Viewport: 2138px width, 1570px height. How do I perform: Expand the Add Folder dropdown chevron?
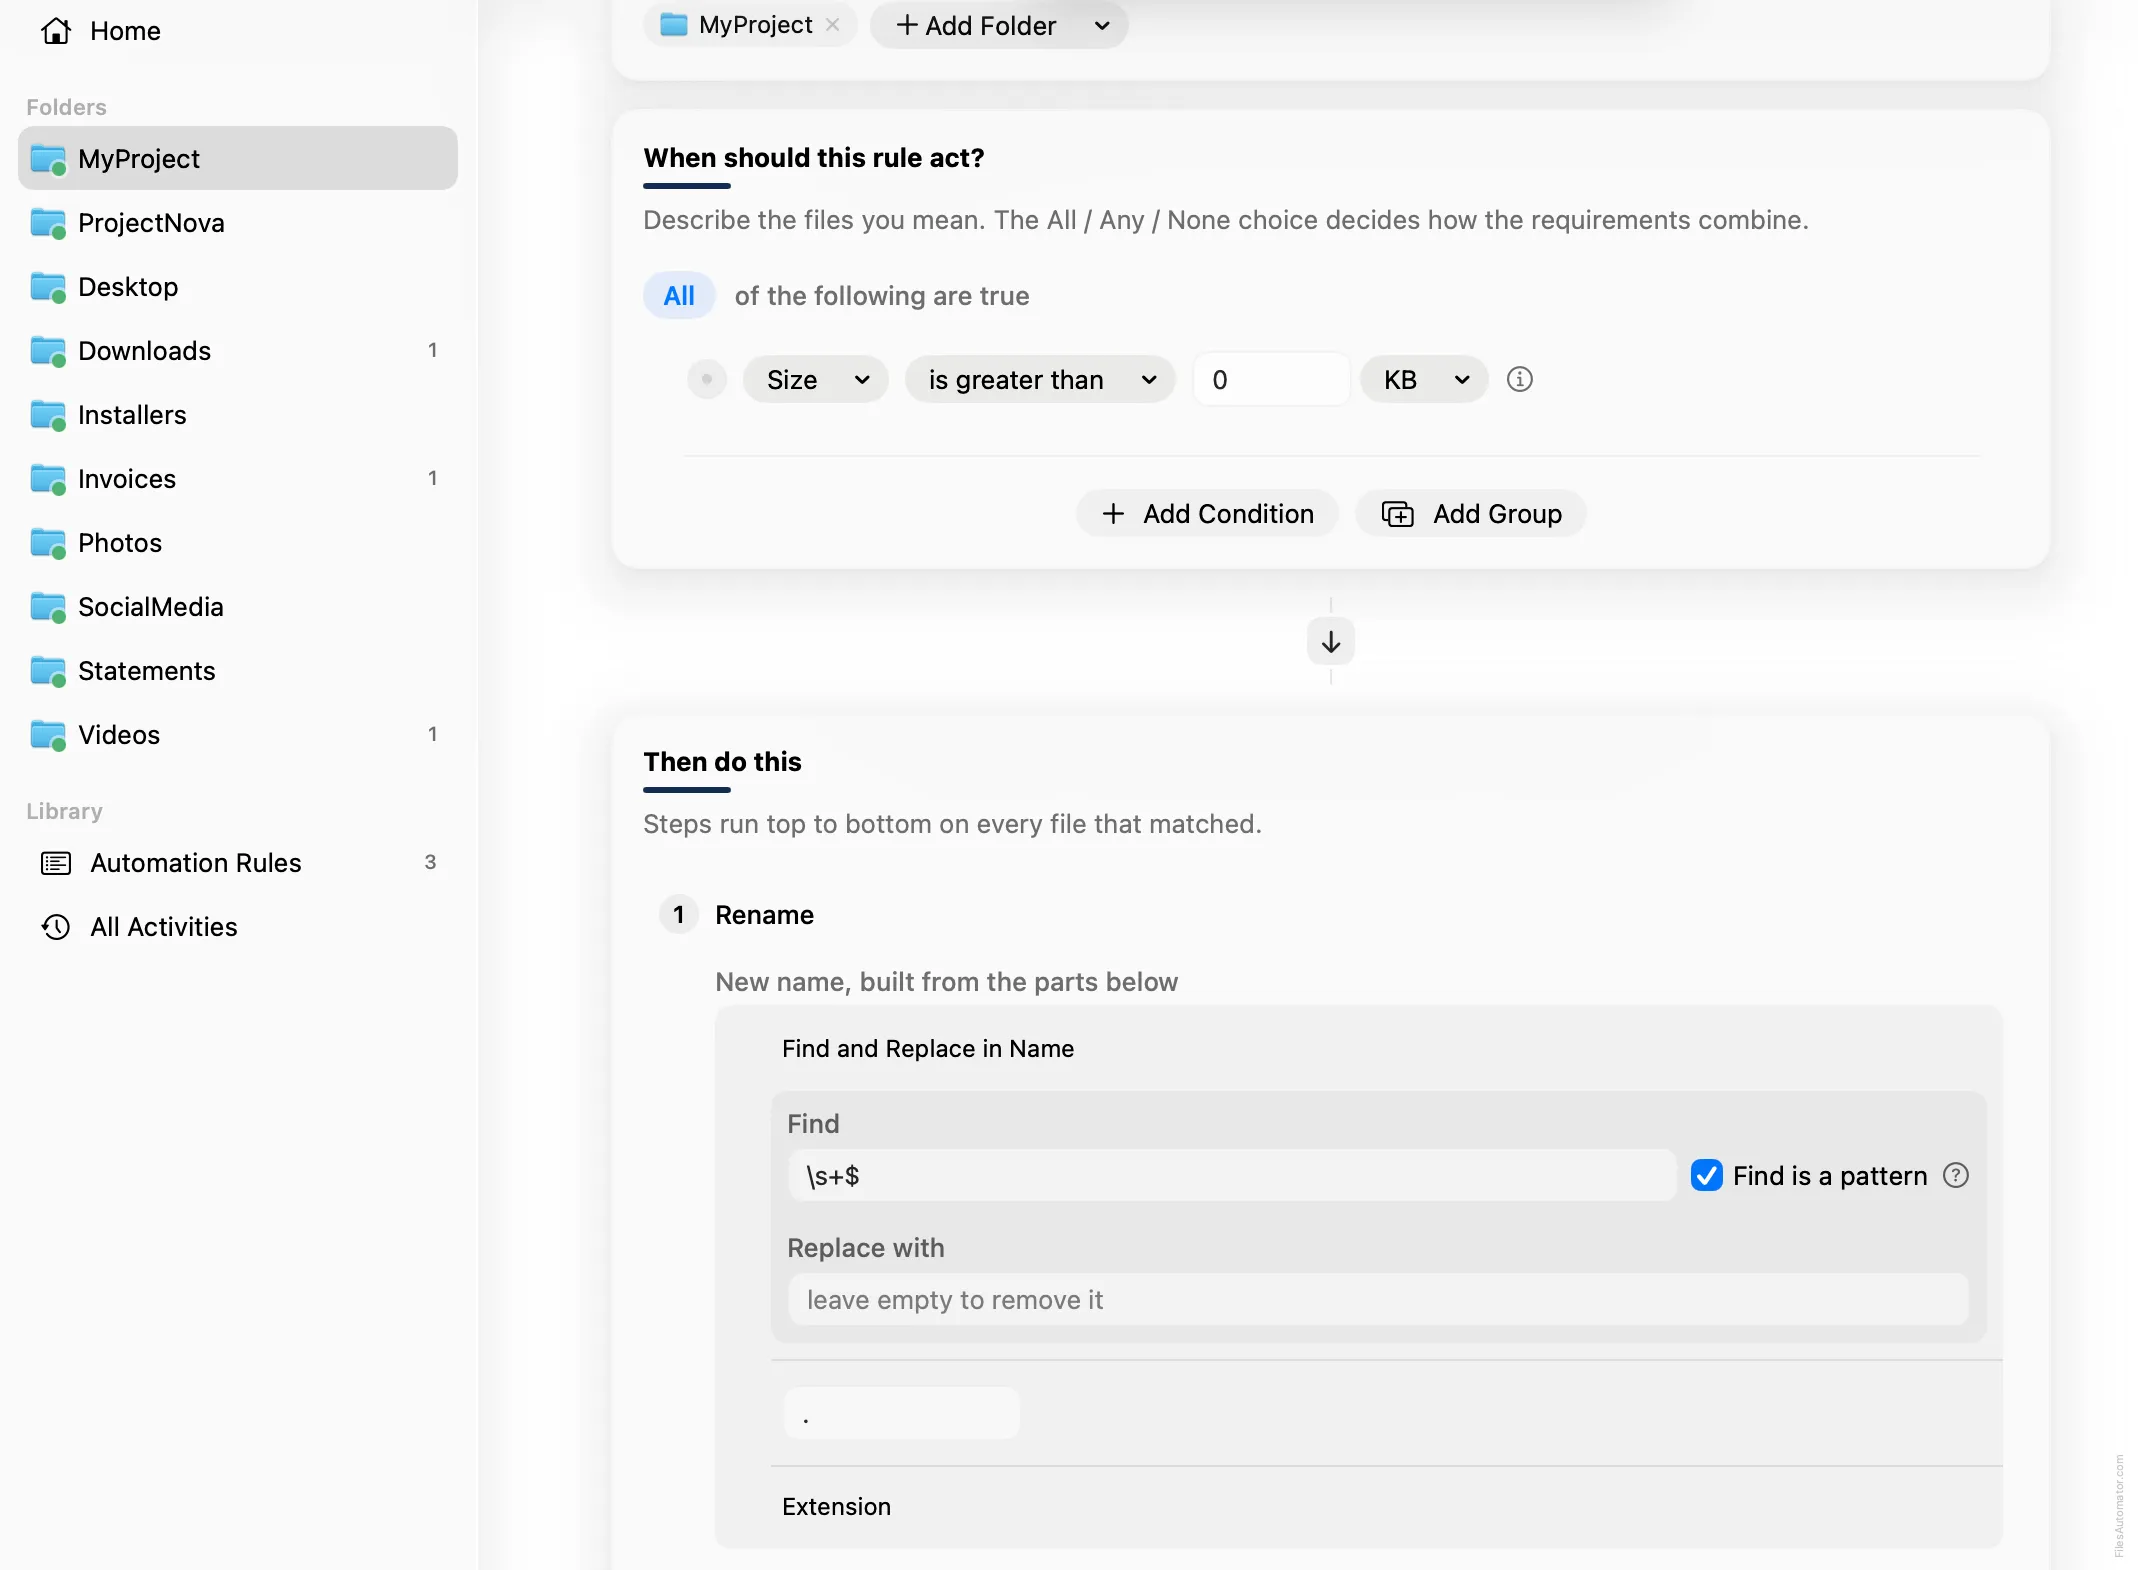1102,25
